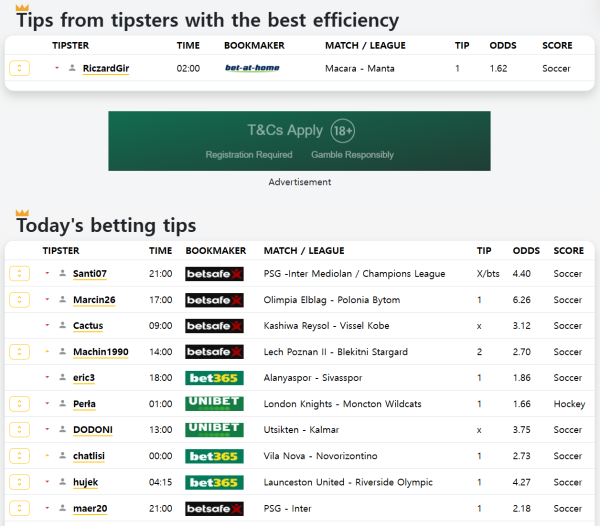
Task: Open the DODONI tipster profile link
Action: point(94,430)
